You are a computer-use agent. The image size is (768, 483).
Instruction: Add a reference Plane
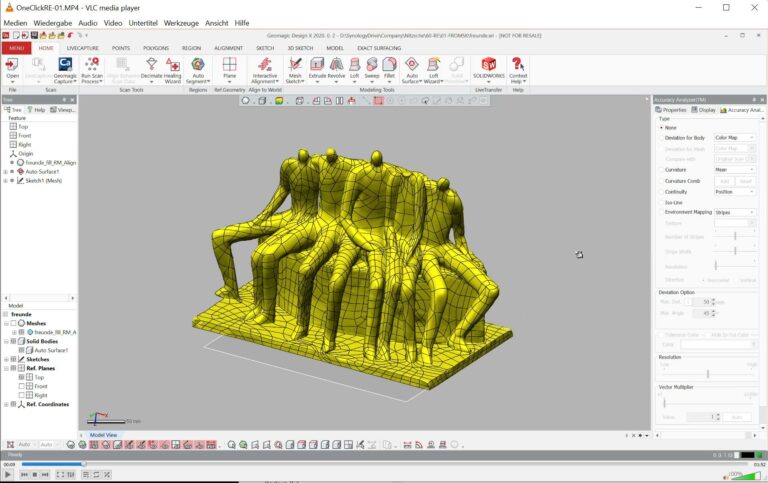tap(229, 69)
